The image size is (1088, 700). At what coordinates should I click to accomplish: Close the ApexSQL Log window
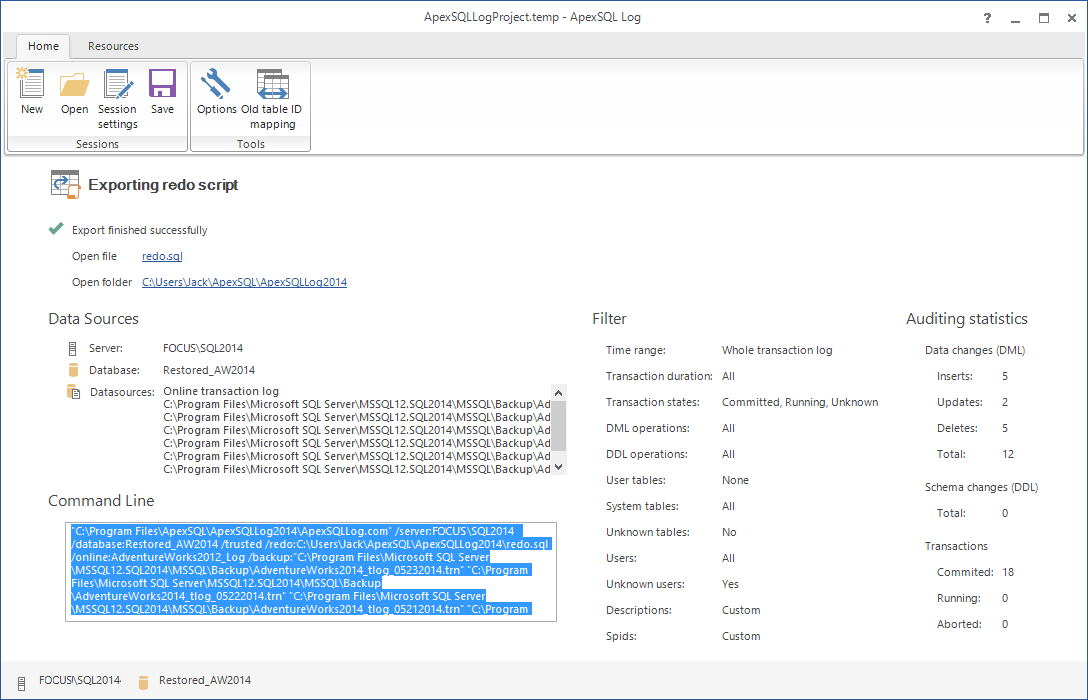1071,18
